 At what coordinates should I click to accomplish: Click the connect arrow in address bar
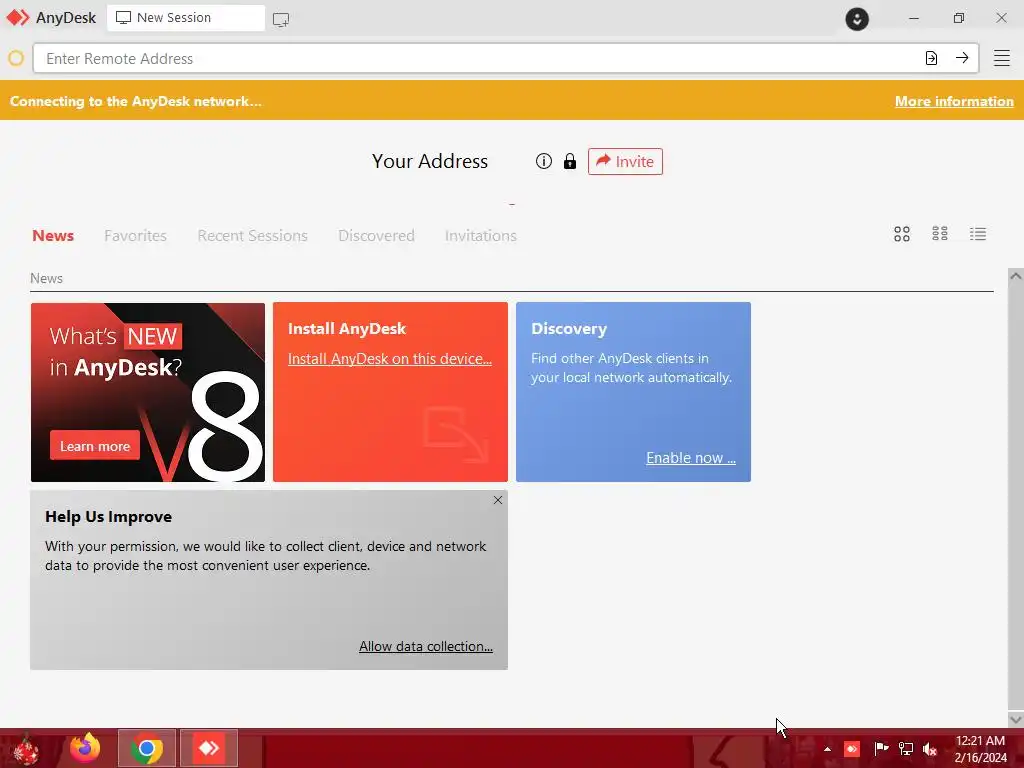coord(961,58)
